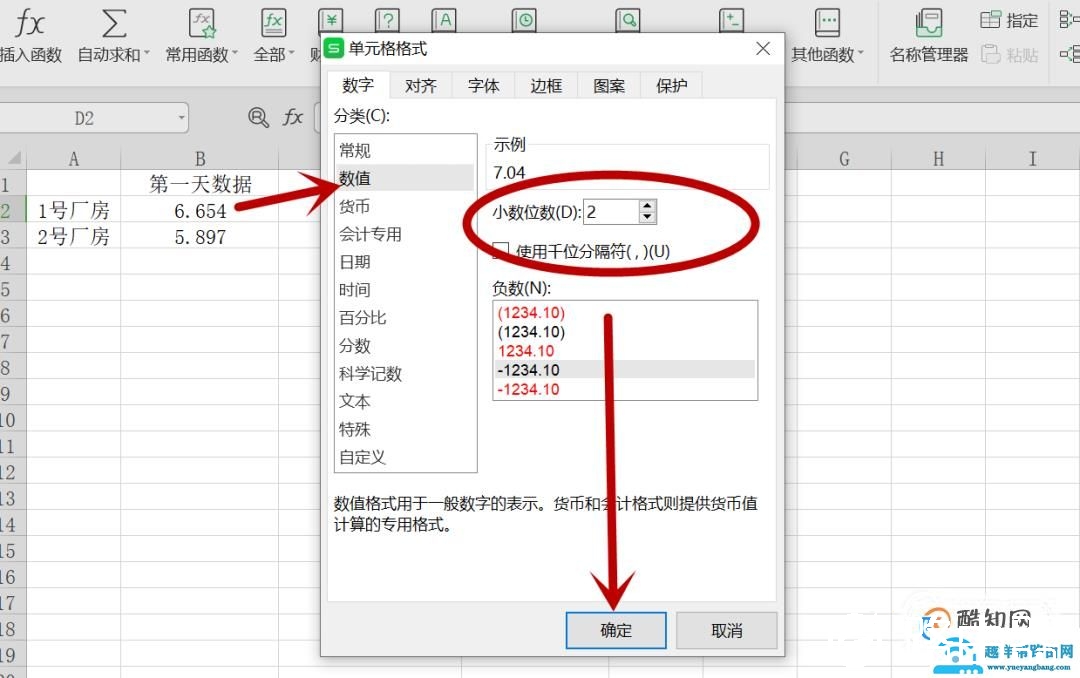This screenshot has height=678, width=1080.
Task: Select column A header
Action: [74, 159]
